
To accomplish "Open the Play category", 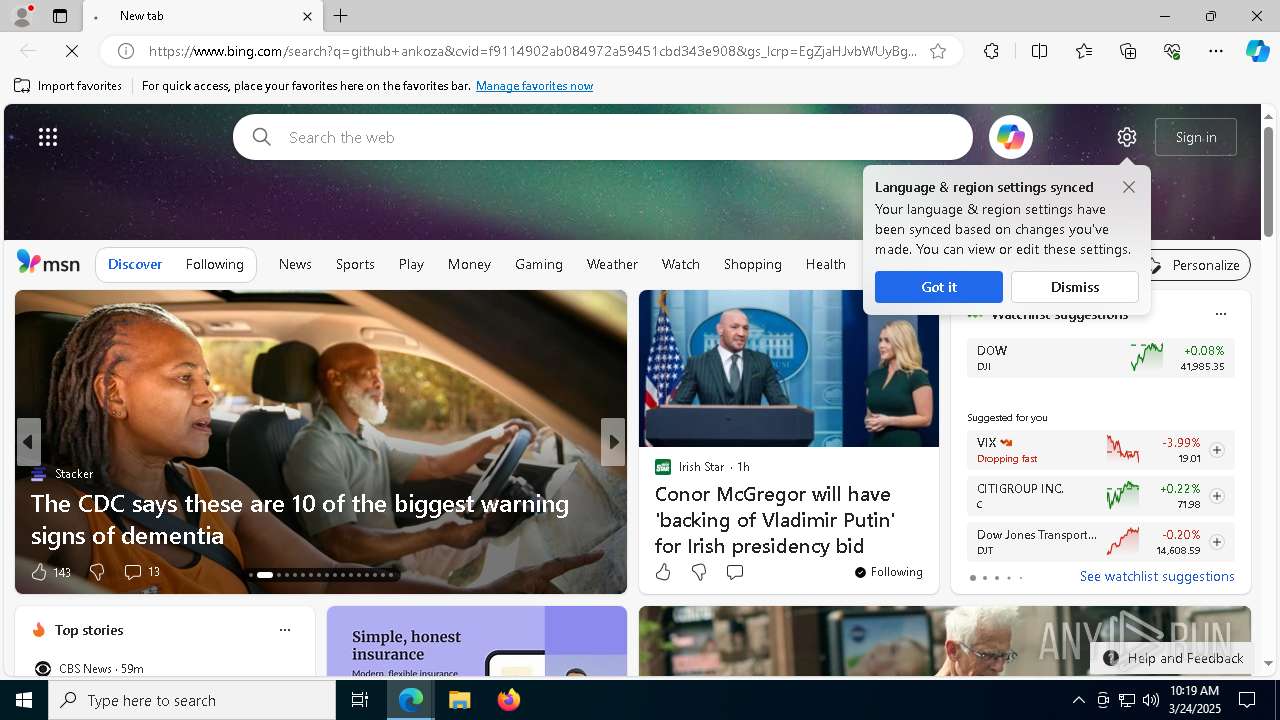I will click(411, 264).
